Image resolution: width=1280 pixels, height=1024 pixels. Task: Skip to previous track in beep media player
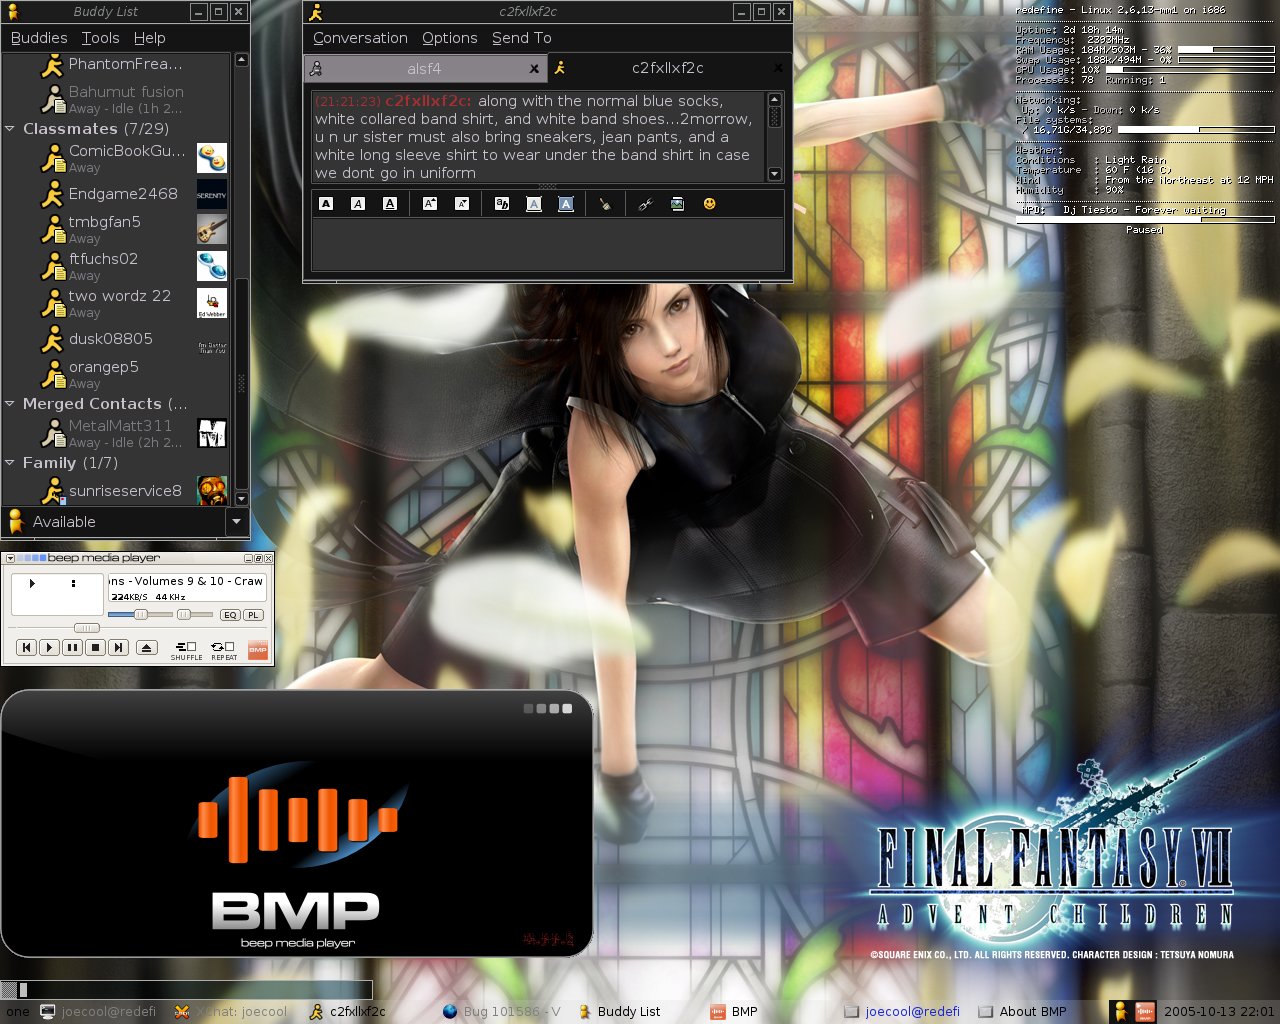pyautogui.click(x=27, y=648)
